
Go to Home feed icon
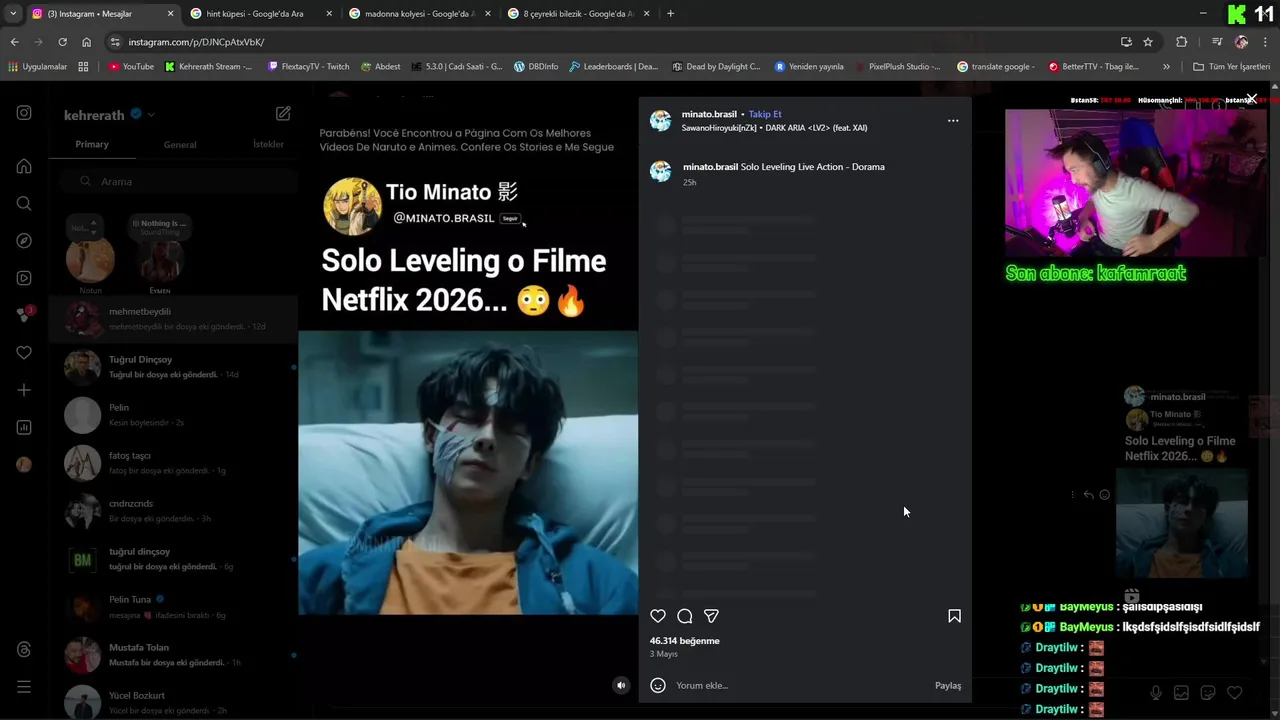(x=24, y=166)
